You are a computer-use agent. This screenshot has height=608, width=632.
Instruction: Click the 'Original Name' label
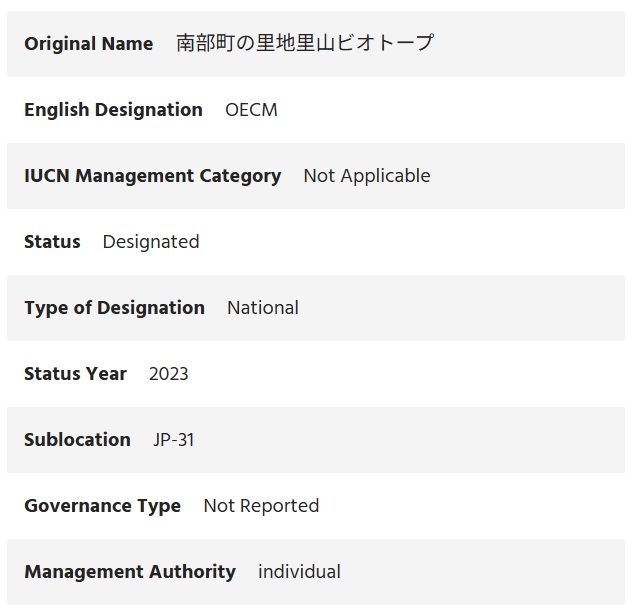pyautogui.click(x=88, y=44)
